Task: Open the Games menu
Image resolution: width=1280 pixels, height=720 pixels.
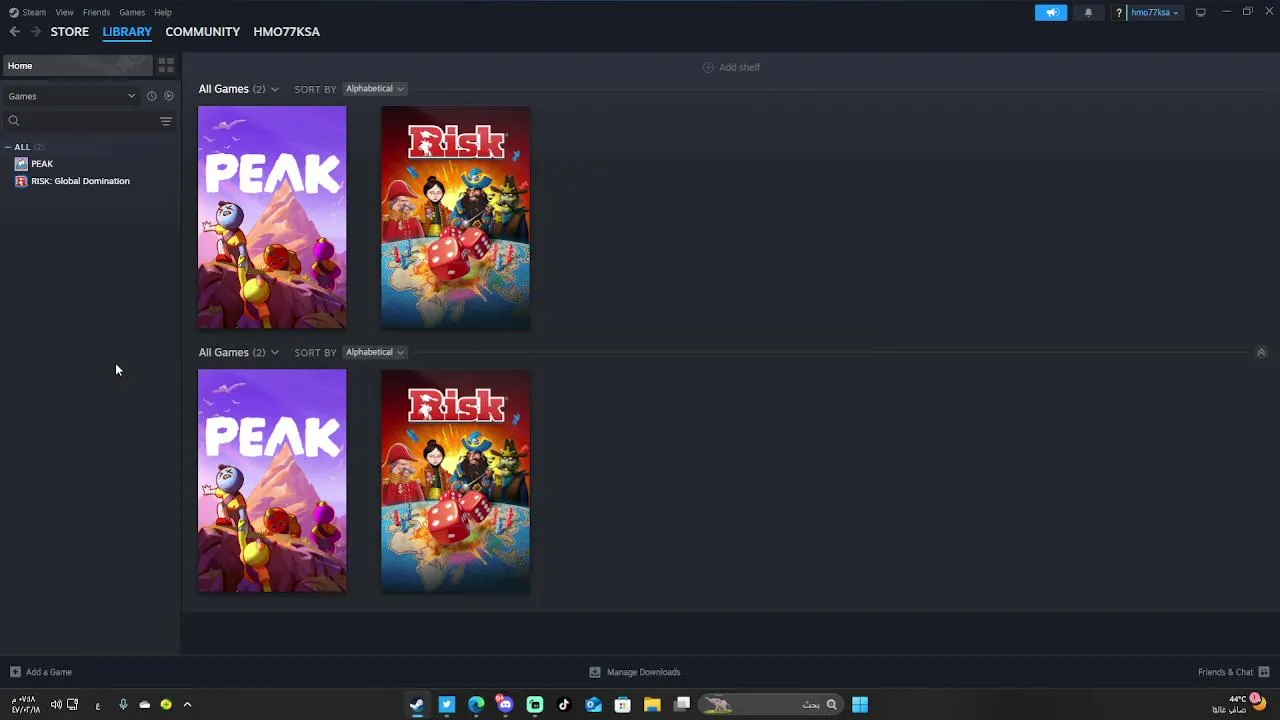Action: point(132,12)
